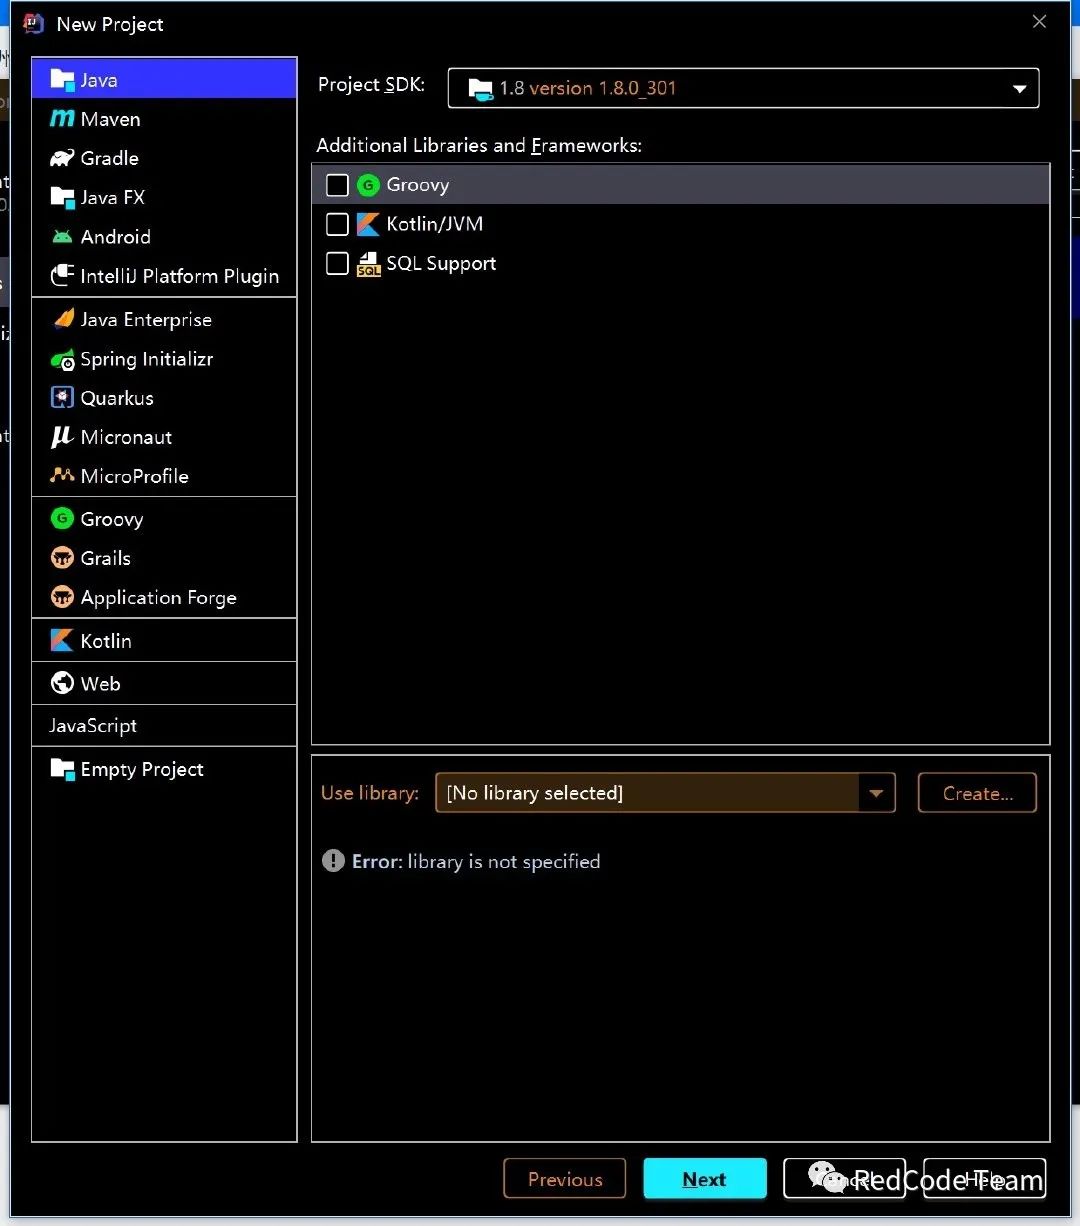The image size is (1080, 1226).
Task: Select the Maven project type icon
Action: click(62, 119)
